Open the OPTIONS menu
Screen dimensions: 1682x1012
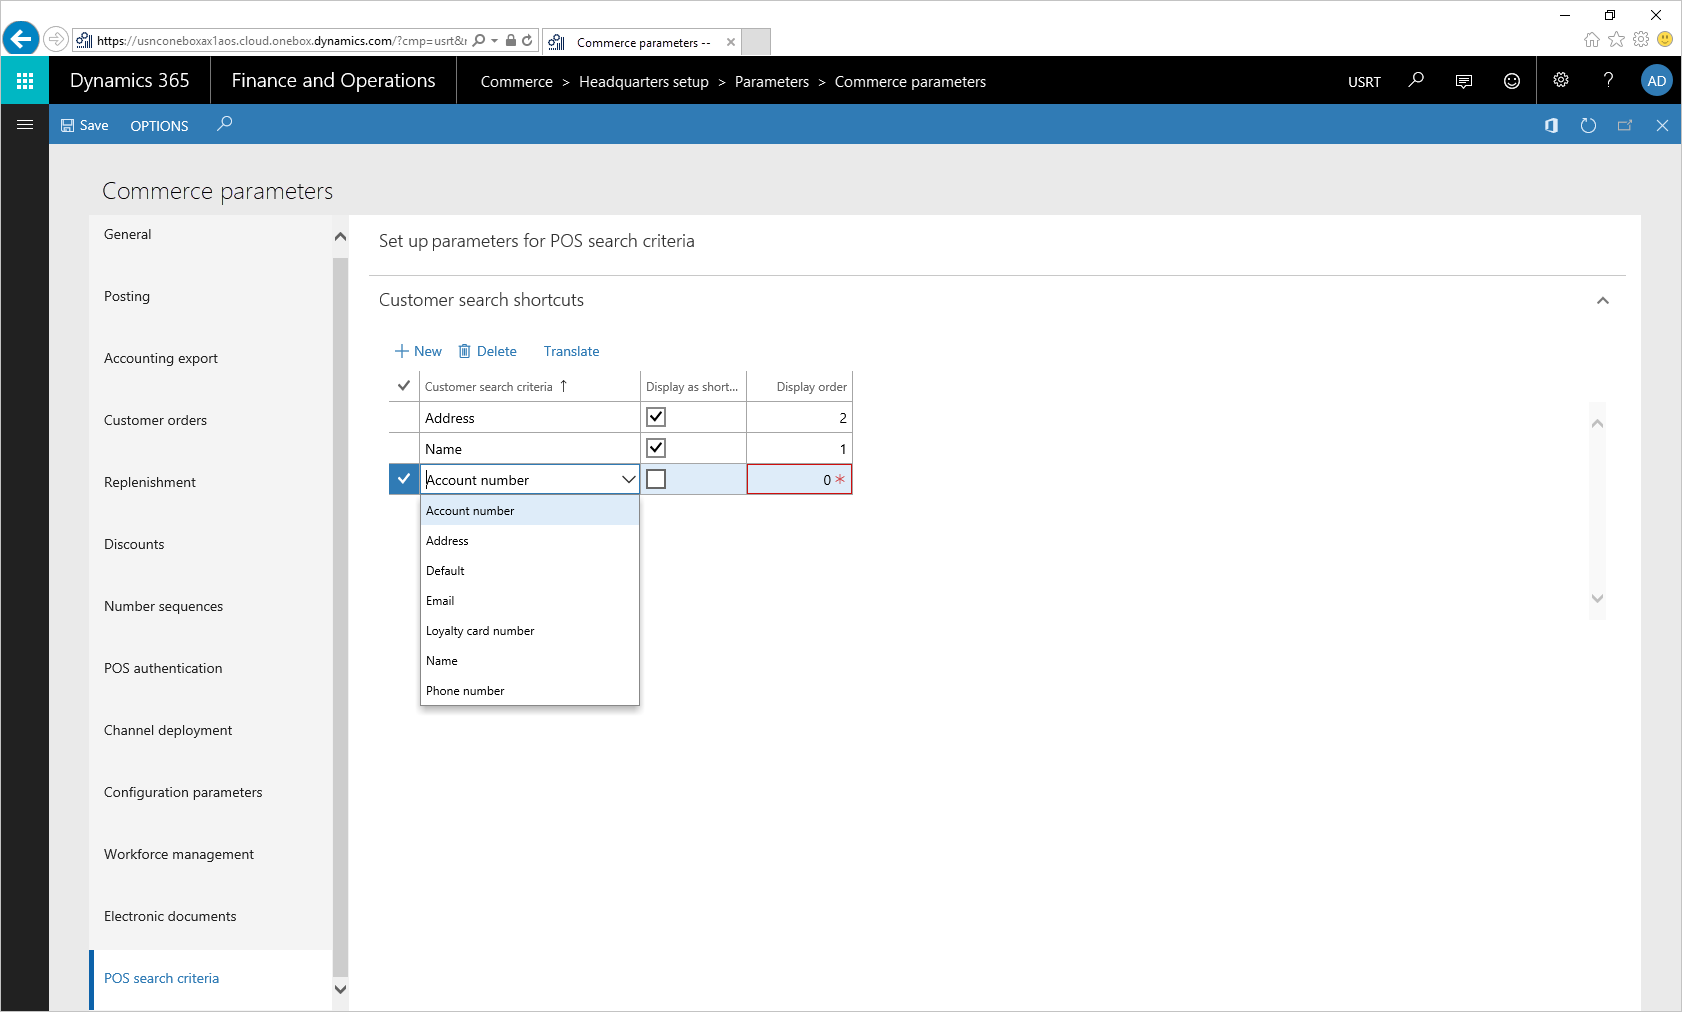158,125
